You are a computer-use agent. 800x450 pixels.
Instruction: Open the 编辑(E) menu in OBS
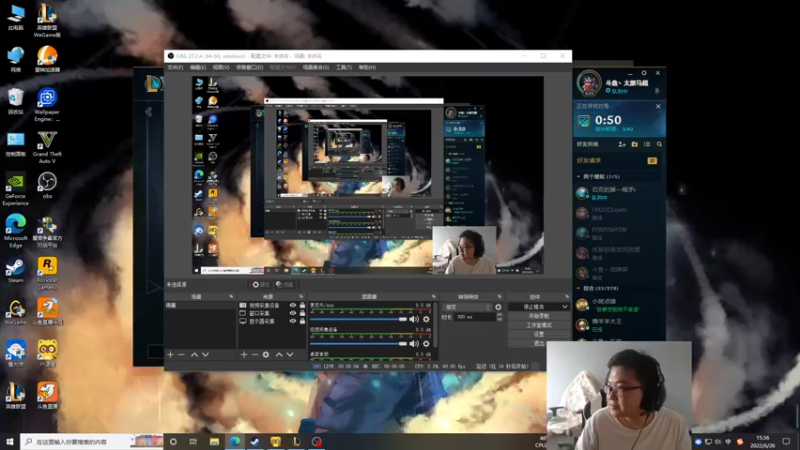(x=197, y=67)
